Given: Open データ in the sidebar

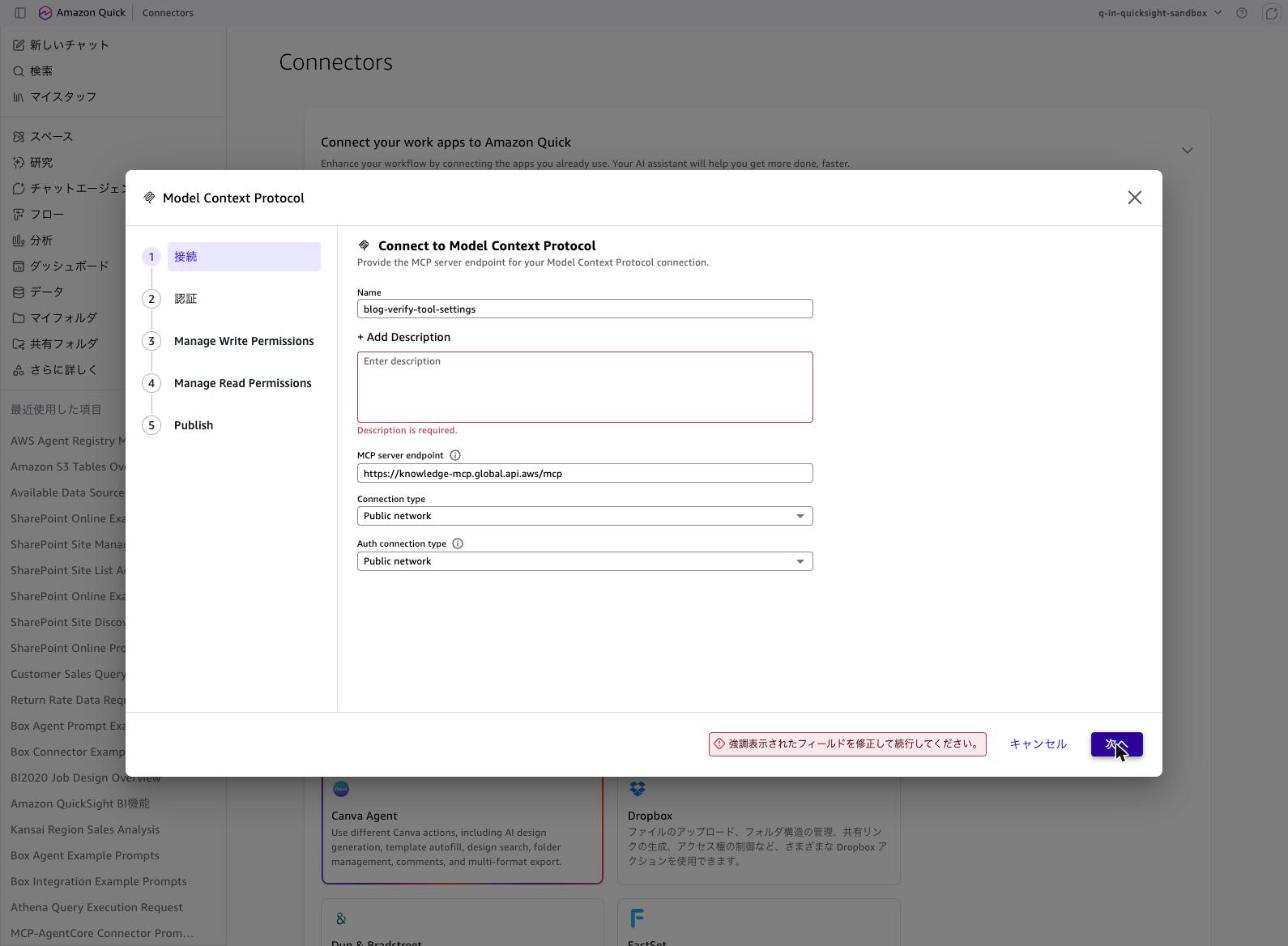Looking at the screenshot, I should [38, 293].
